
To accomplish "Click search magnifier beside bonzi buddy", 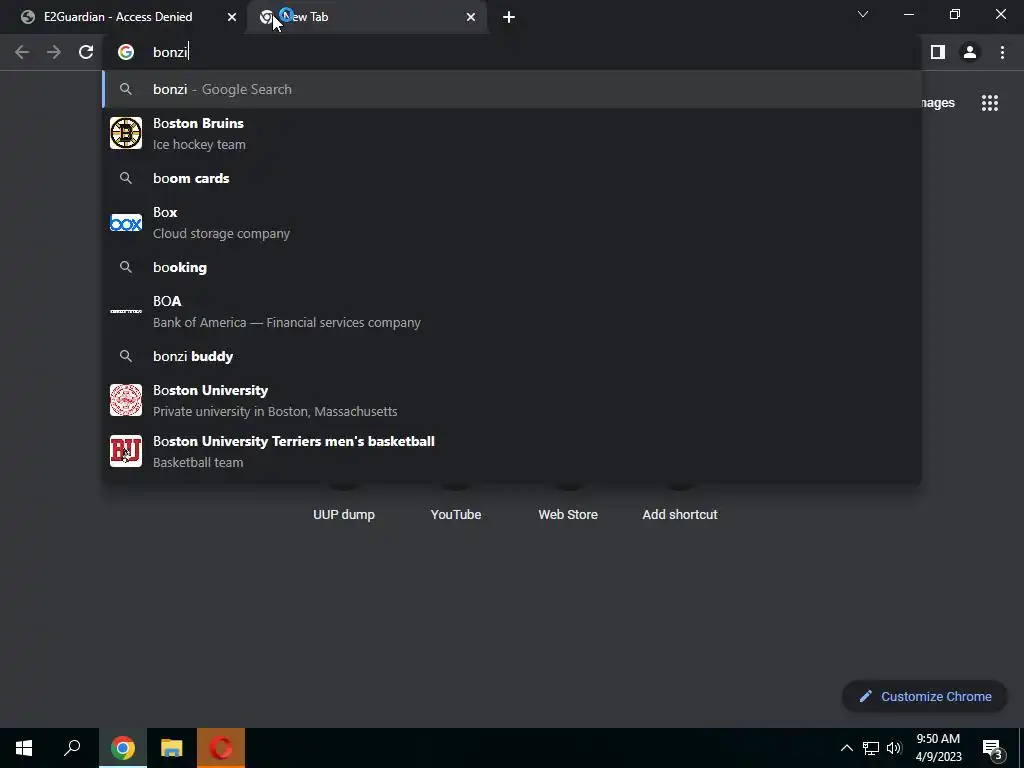I will point(126,356).
